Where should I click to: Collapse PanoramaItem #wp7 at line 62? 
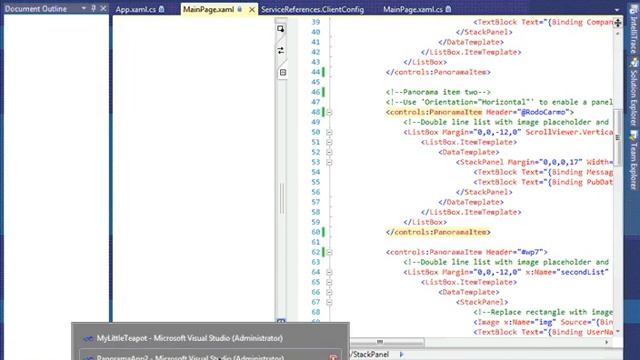click(329, 252)
